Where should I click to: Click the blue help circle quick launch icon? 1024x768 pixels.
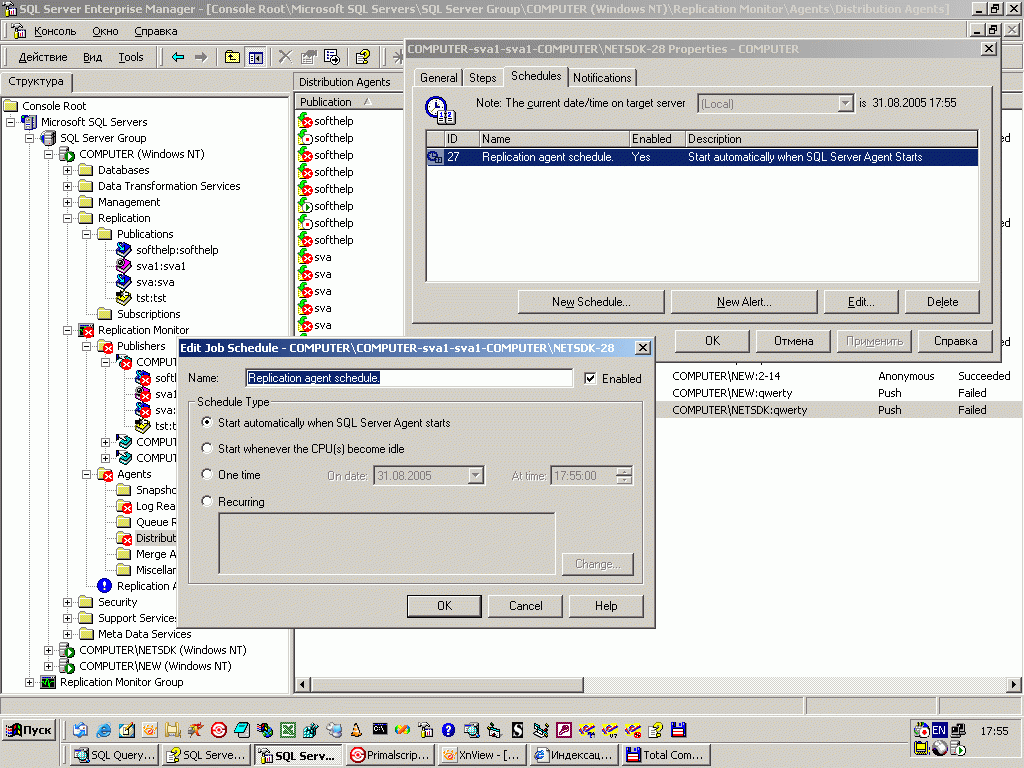coord(448,730)
